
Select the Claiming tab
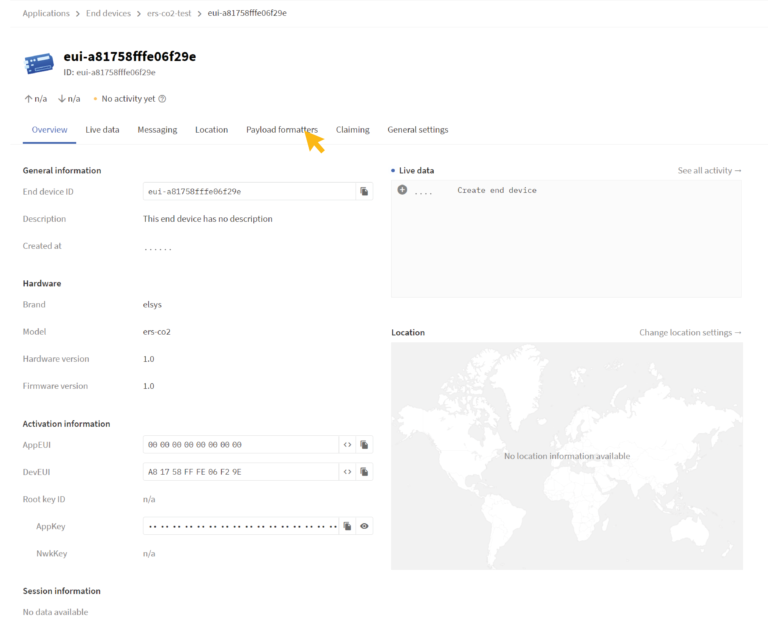coord(352,130)
